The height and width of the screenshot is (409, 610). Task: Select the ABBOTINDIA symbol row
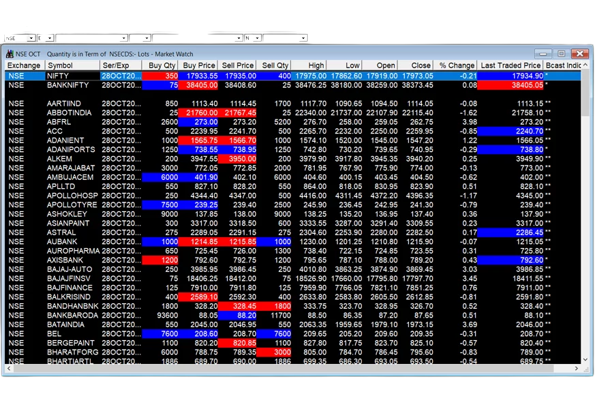tap(293, 113)
